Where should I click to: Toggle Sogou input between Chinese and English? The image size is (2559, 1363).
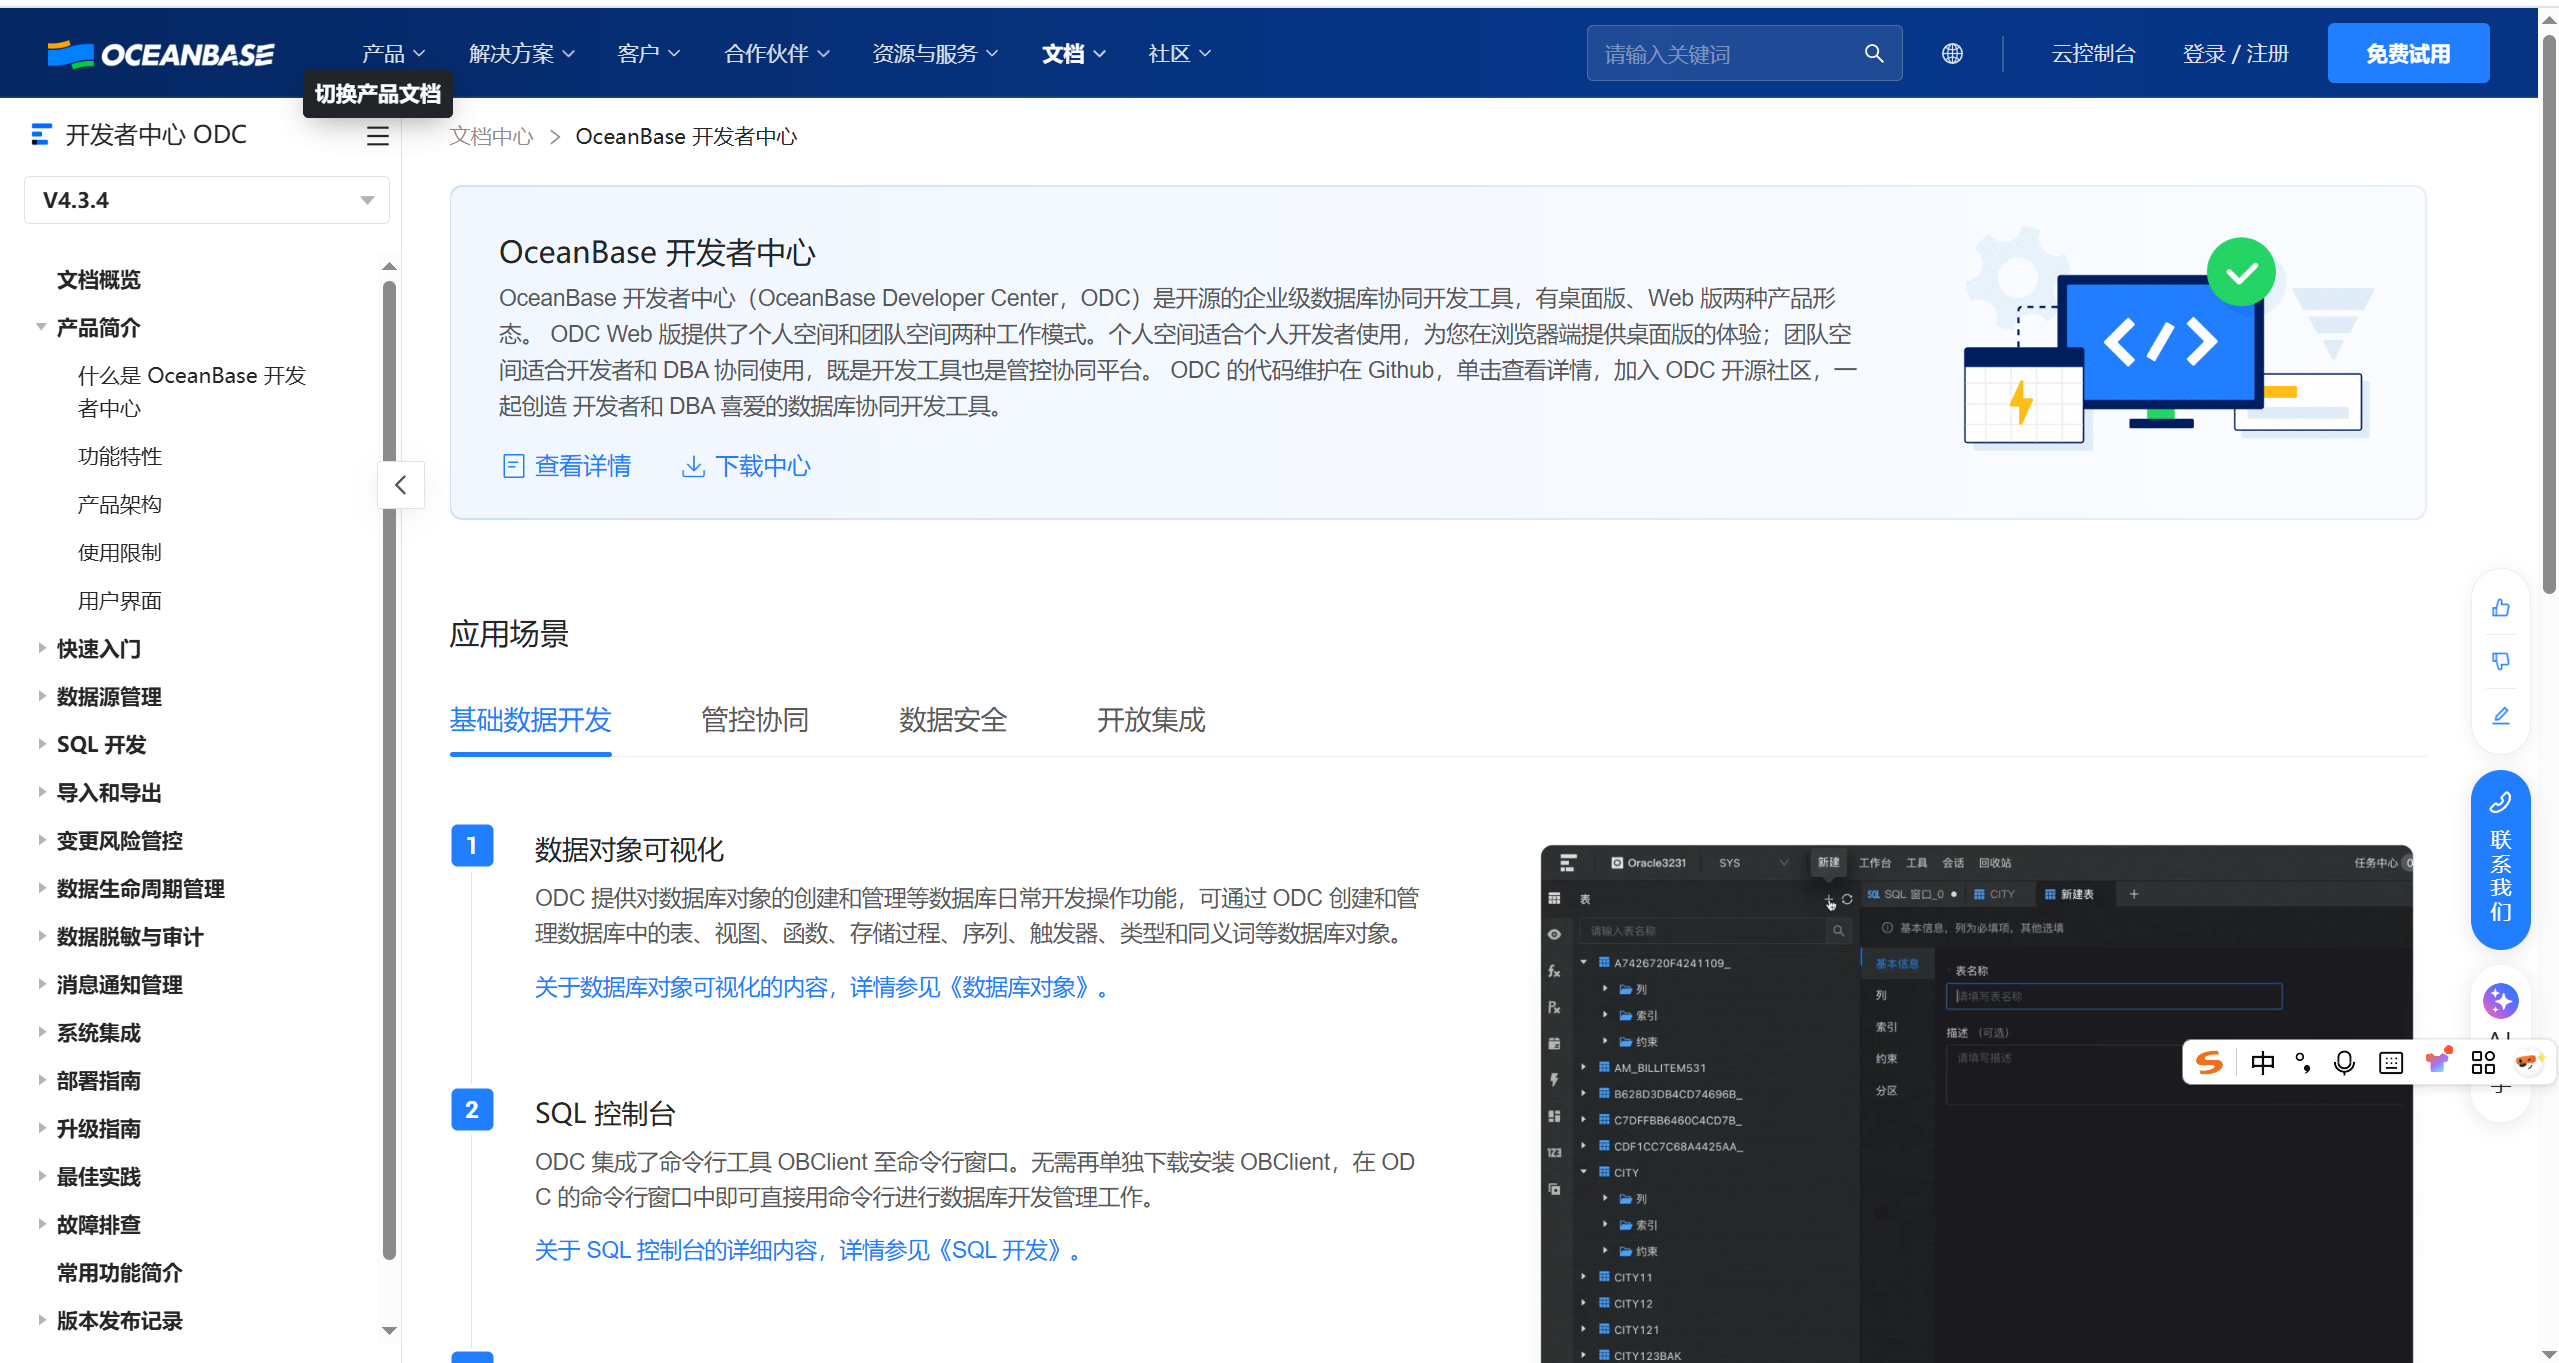coord(2263,1062)
